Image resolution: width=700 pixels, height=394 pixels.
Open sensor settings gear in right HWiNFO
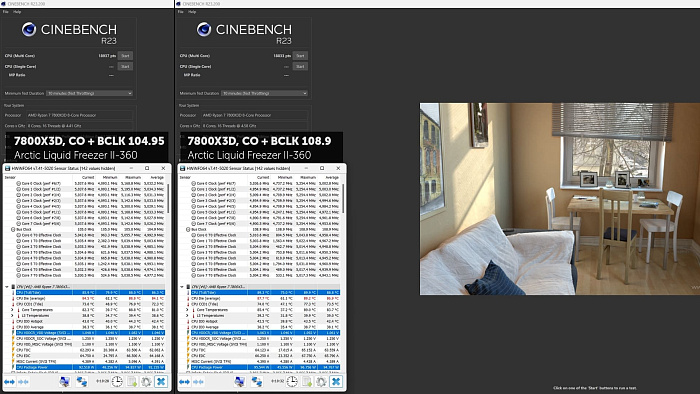coord(321,382)
